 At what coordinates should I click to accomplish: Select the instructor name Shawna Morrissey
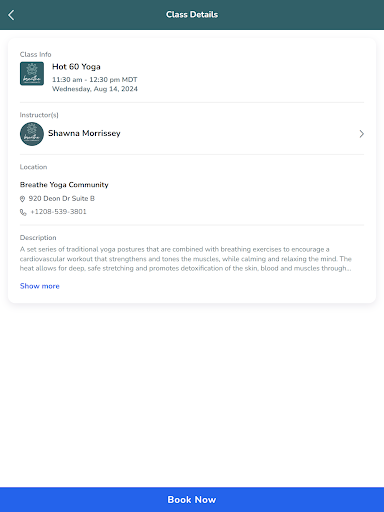click(x=84, y=133)
